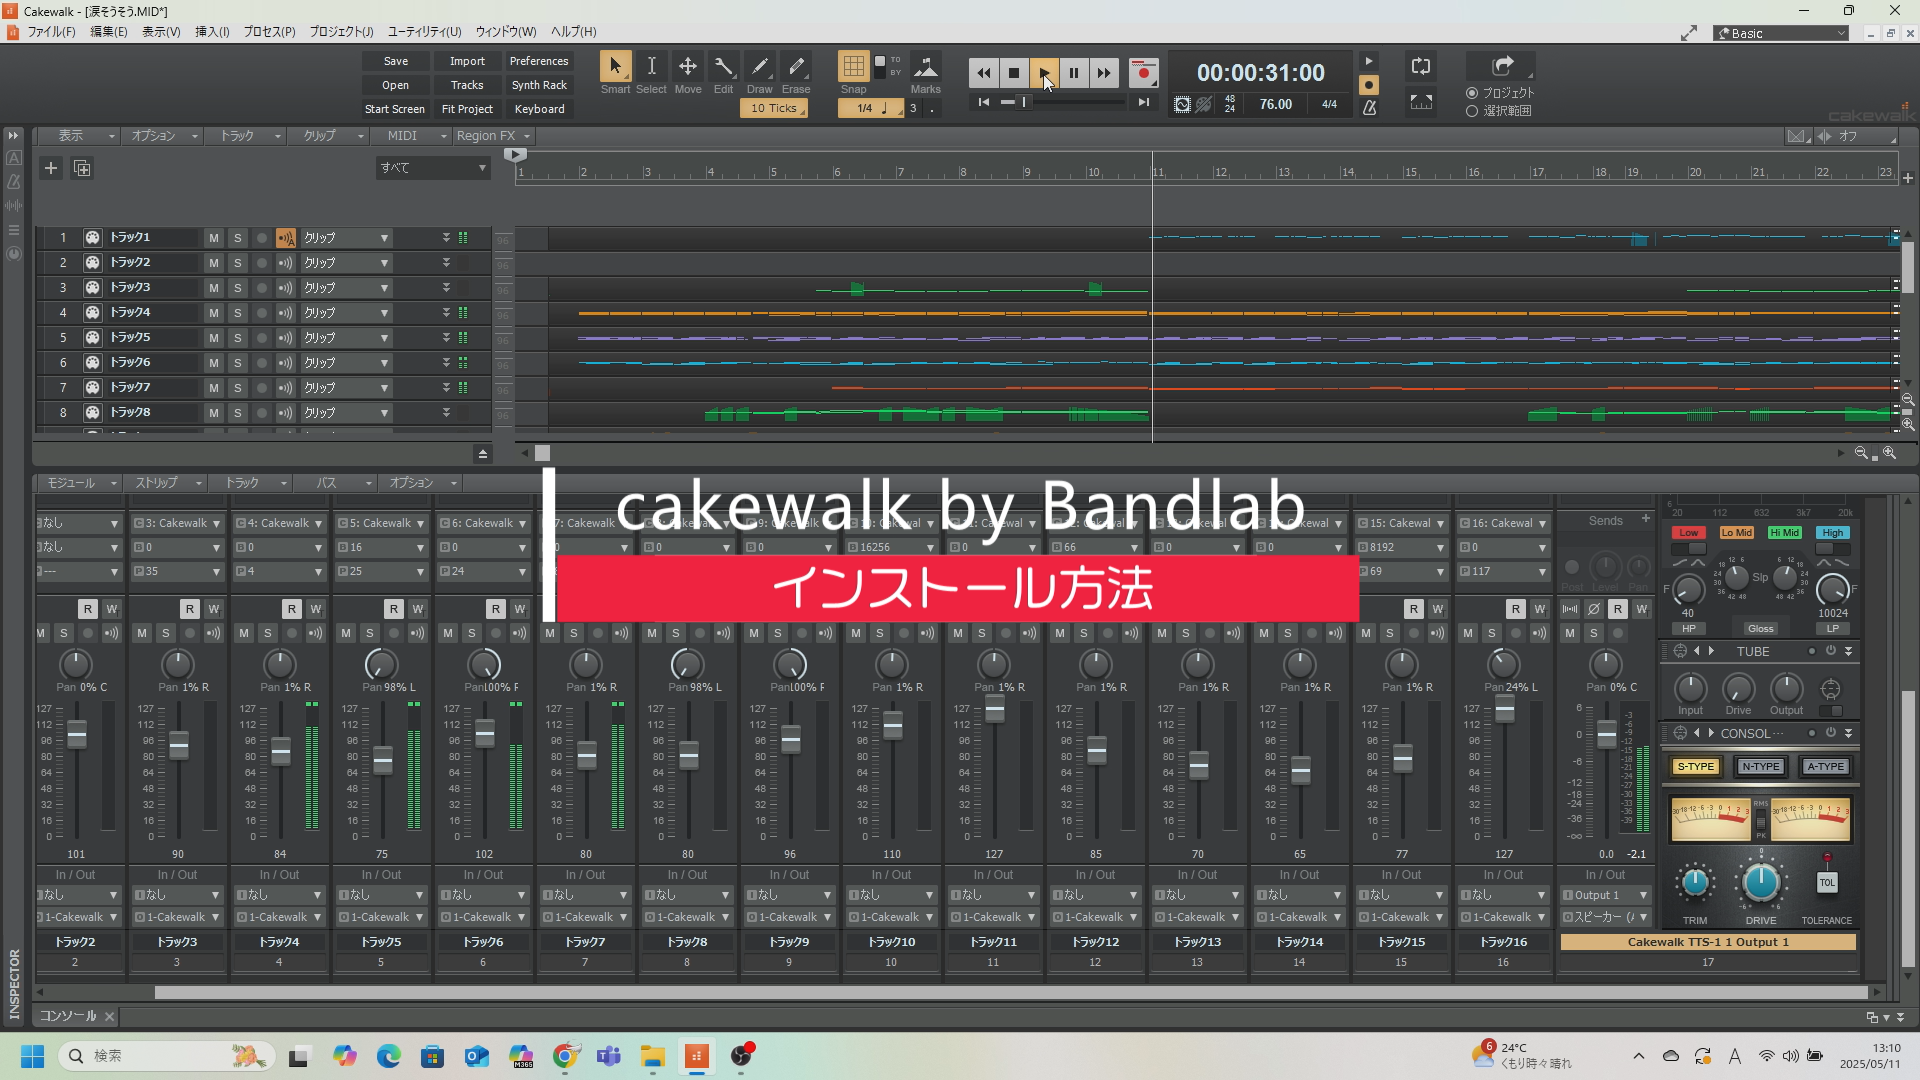
Task: Click the duplicate track icon
Action: click(82, 168)
